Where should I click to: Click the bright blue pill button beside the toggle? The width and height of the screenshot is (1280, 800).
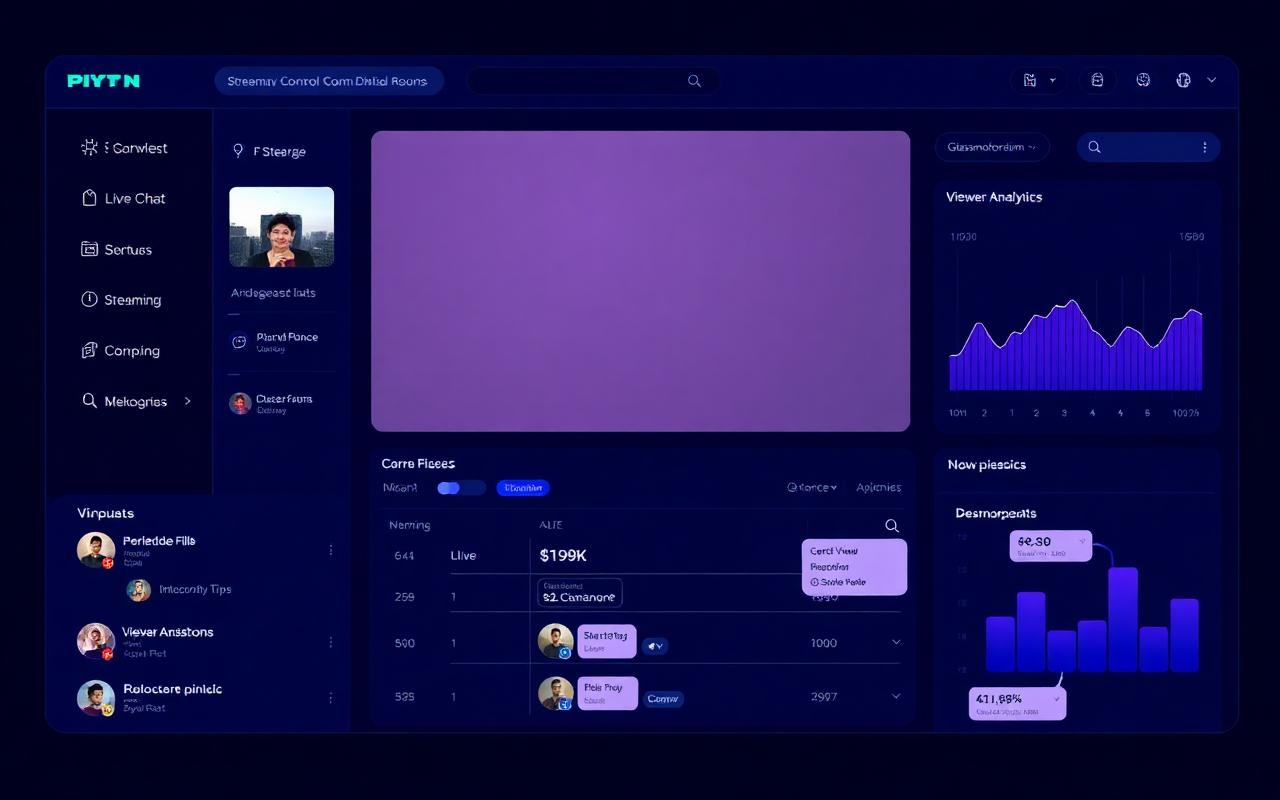tap(523, 488)
